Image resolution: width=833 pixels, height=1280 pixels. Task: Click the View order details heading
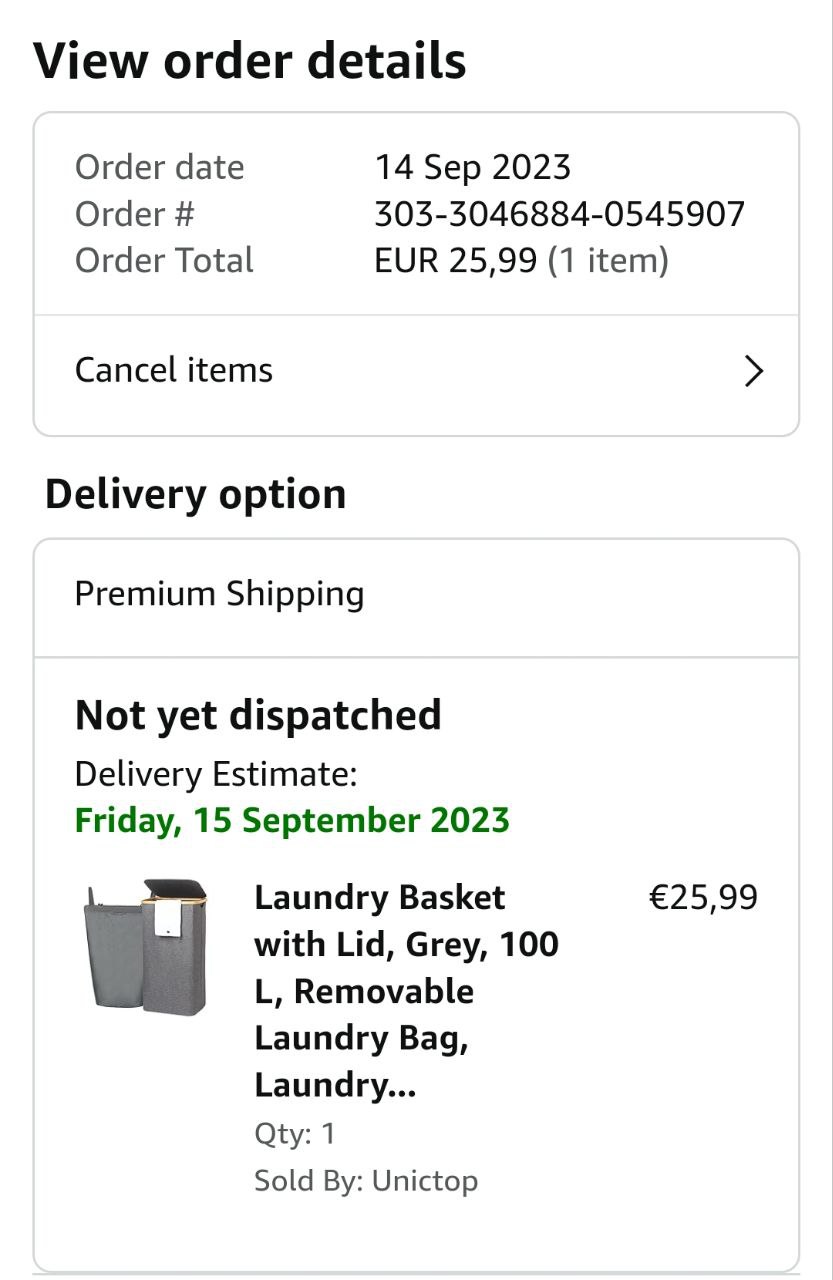point(250,61)
